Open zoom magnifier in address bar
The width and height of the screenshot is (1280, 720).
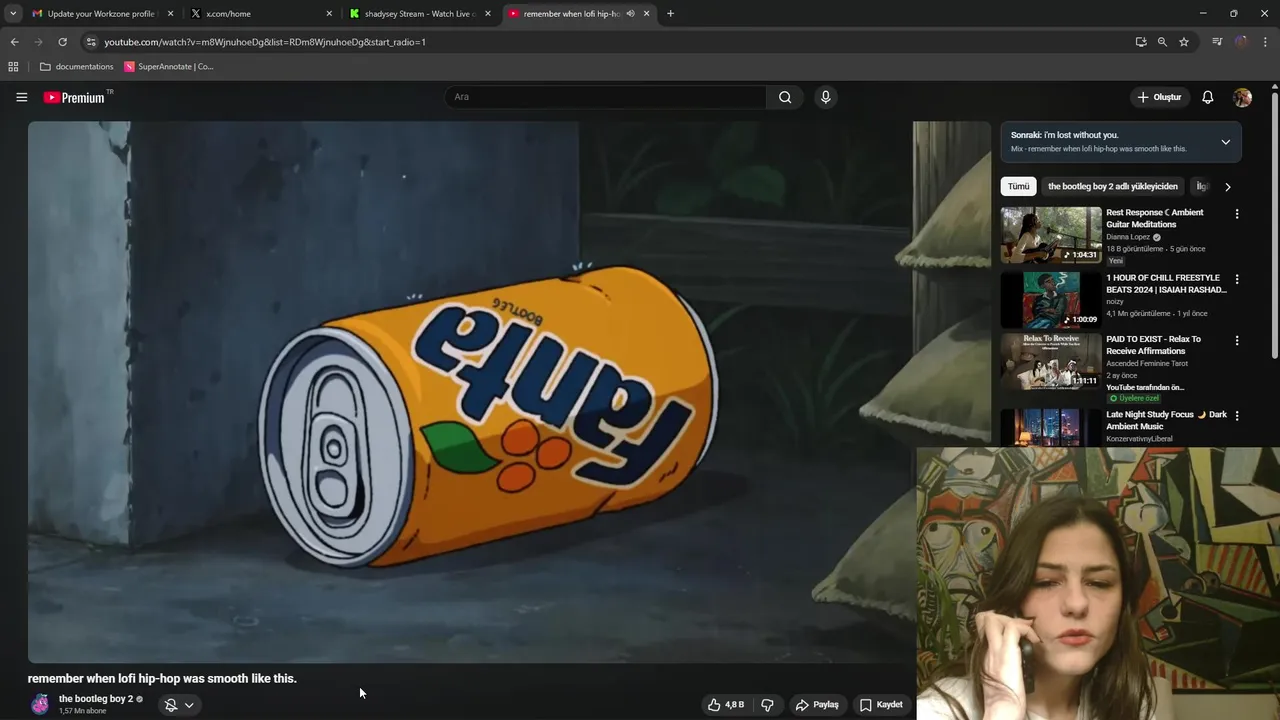click(x=1162, y=42)
